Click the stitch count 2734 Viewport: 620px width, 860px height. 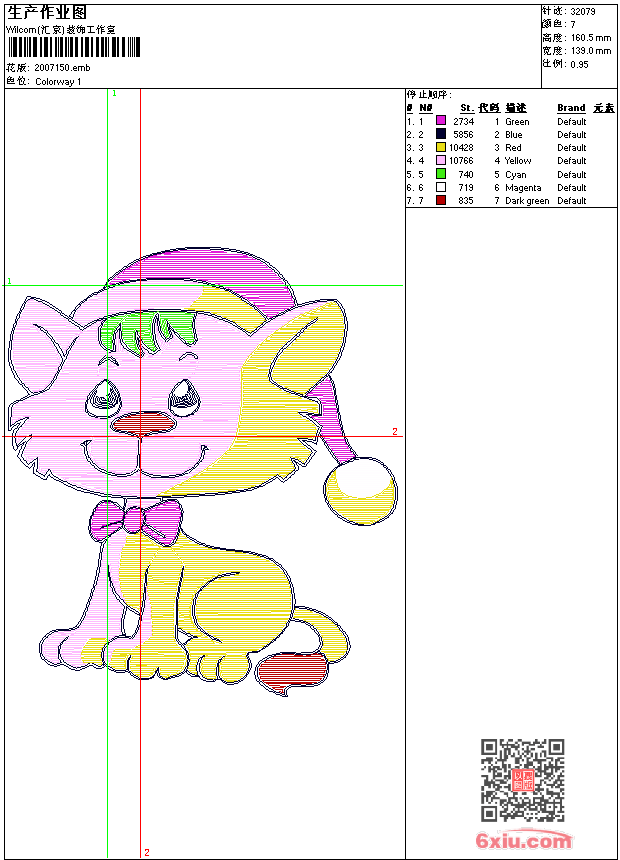click(x=464, y=121)
